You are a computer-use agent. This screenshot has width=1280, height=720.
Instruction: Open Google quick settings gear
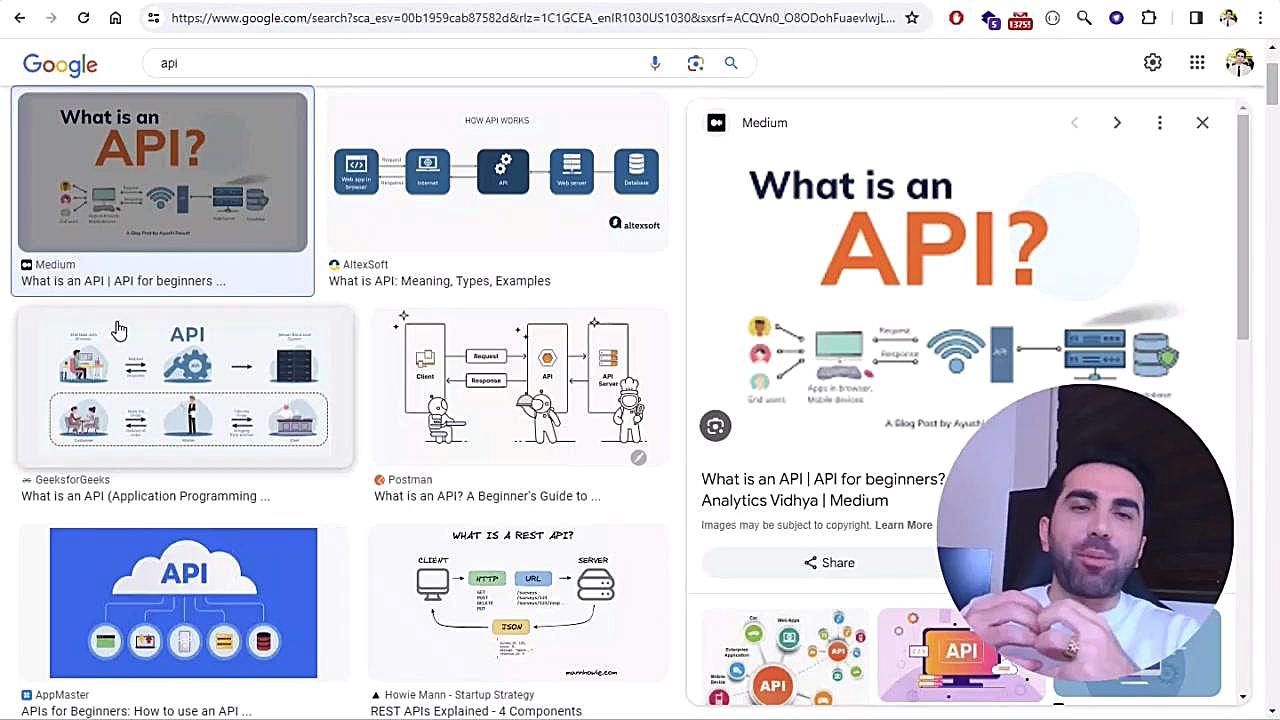1153,63
